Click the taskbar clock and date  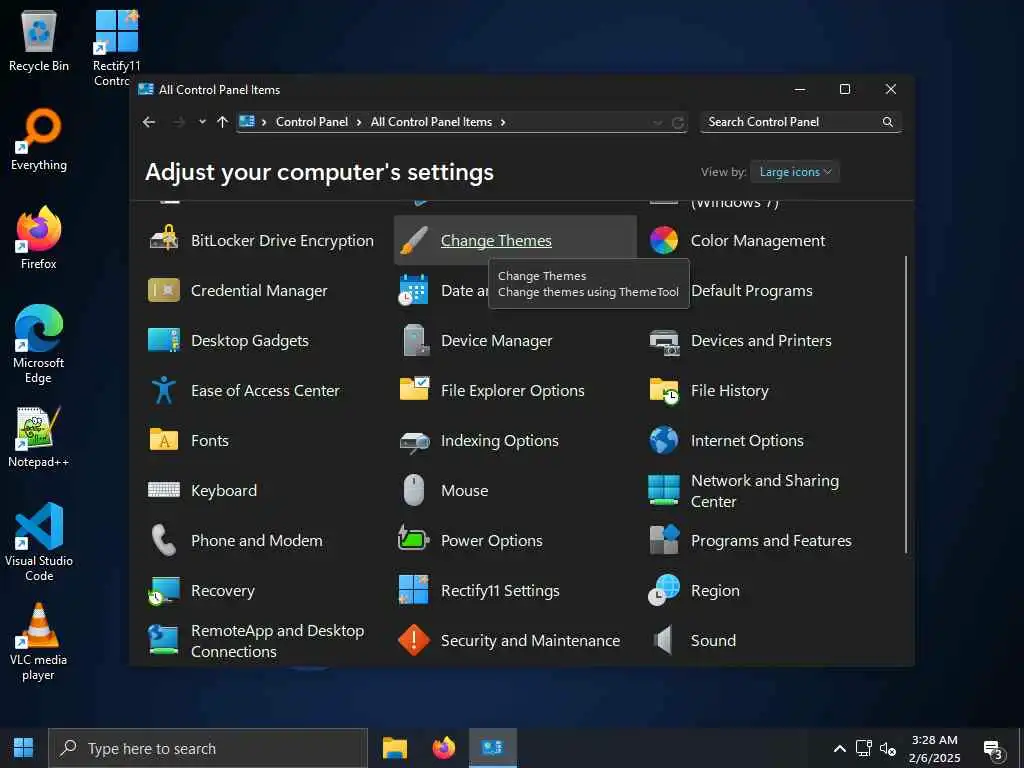pos(935,748)
